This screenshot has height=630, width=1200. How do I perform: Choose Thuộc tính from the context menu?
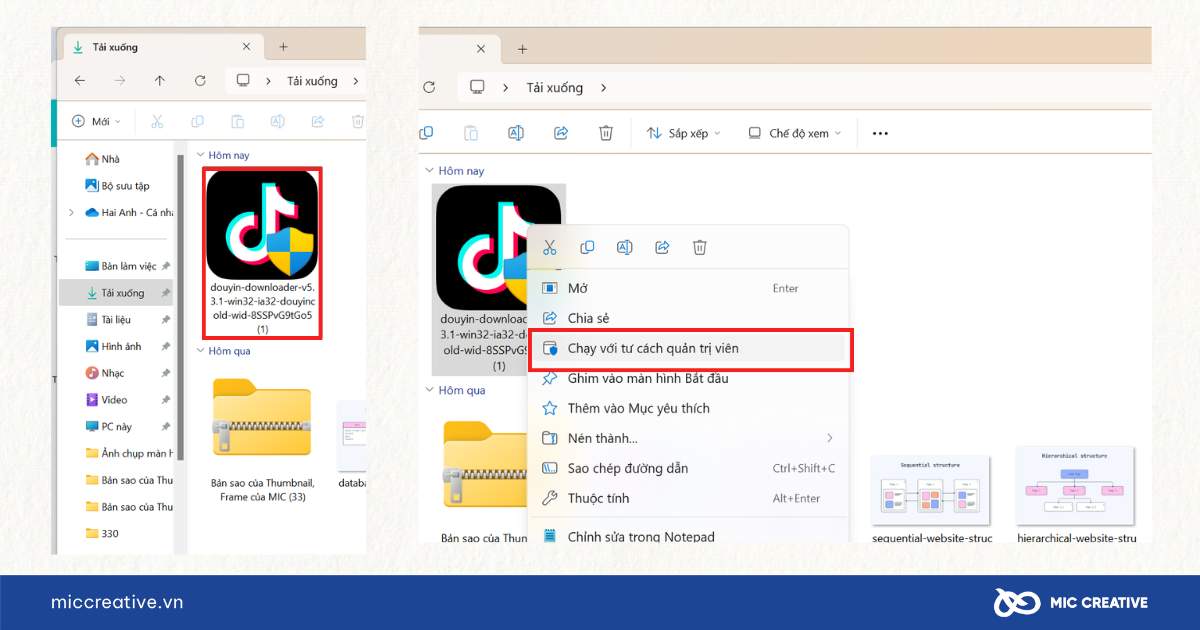click(x=688, y=498)
